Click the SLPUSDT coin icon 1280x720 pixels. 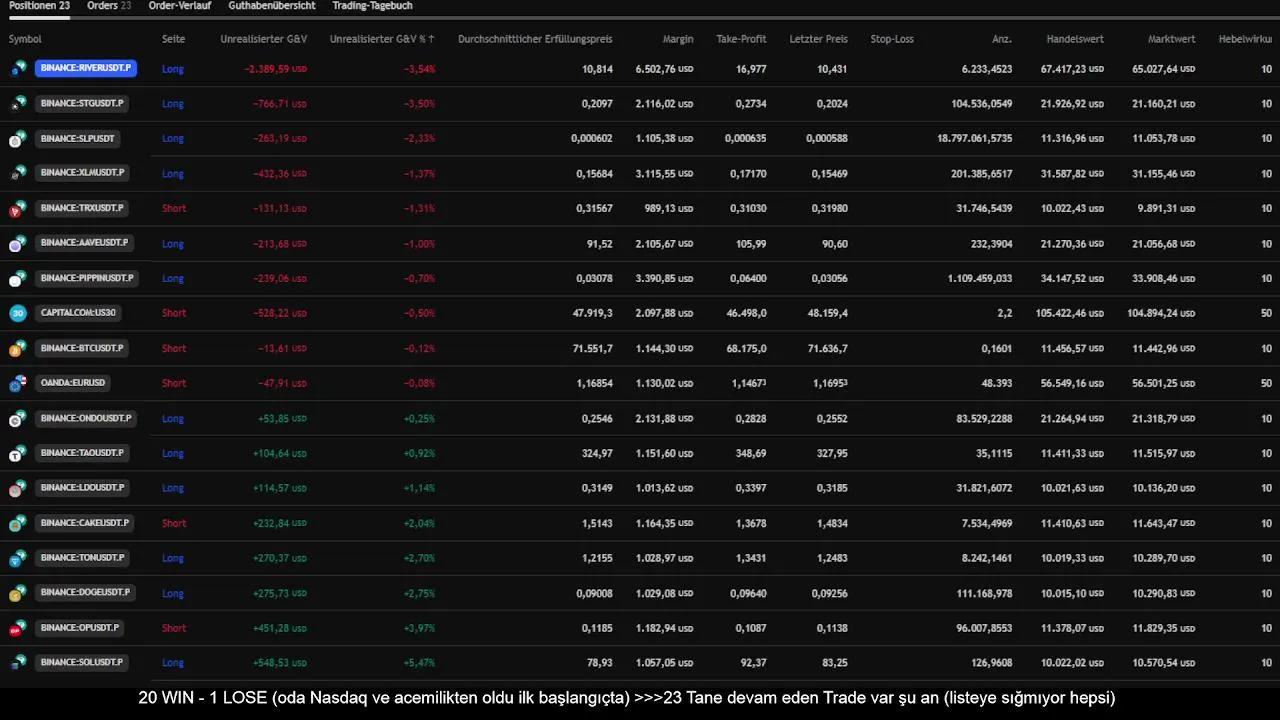(x=18, y=138)
